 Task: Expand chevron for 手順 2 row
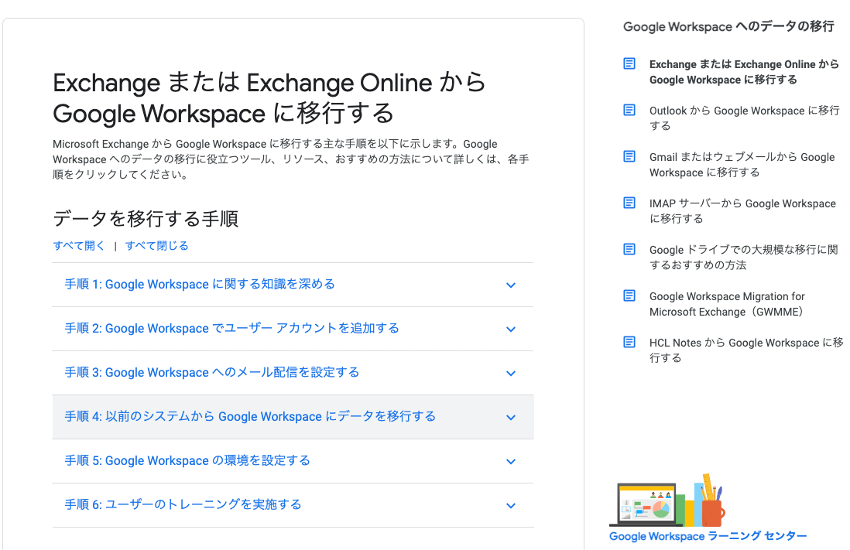(x=511, y=329)
